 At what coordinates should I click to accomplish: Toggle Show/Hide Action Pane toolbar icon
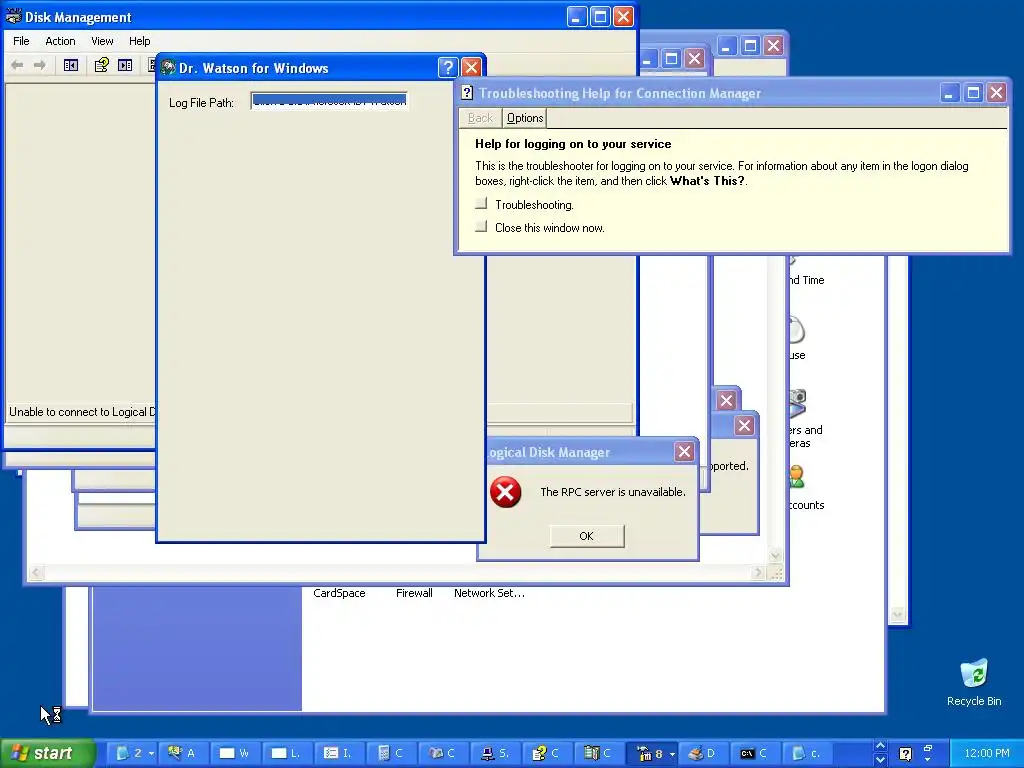(125, 65)
